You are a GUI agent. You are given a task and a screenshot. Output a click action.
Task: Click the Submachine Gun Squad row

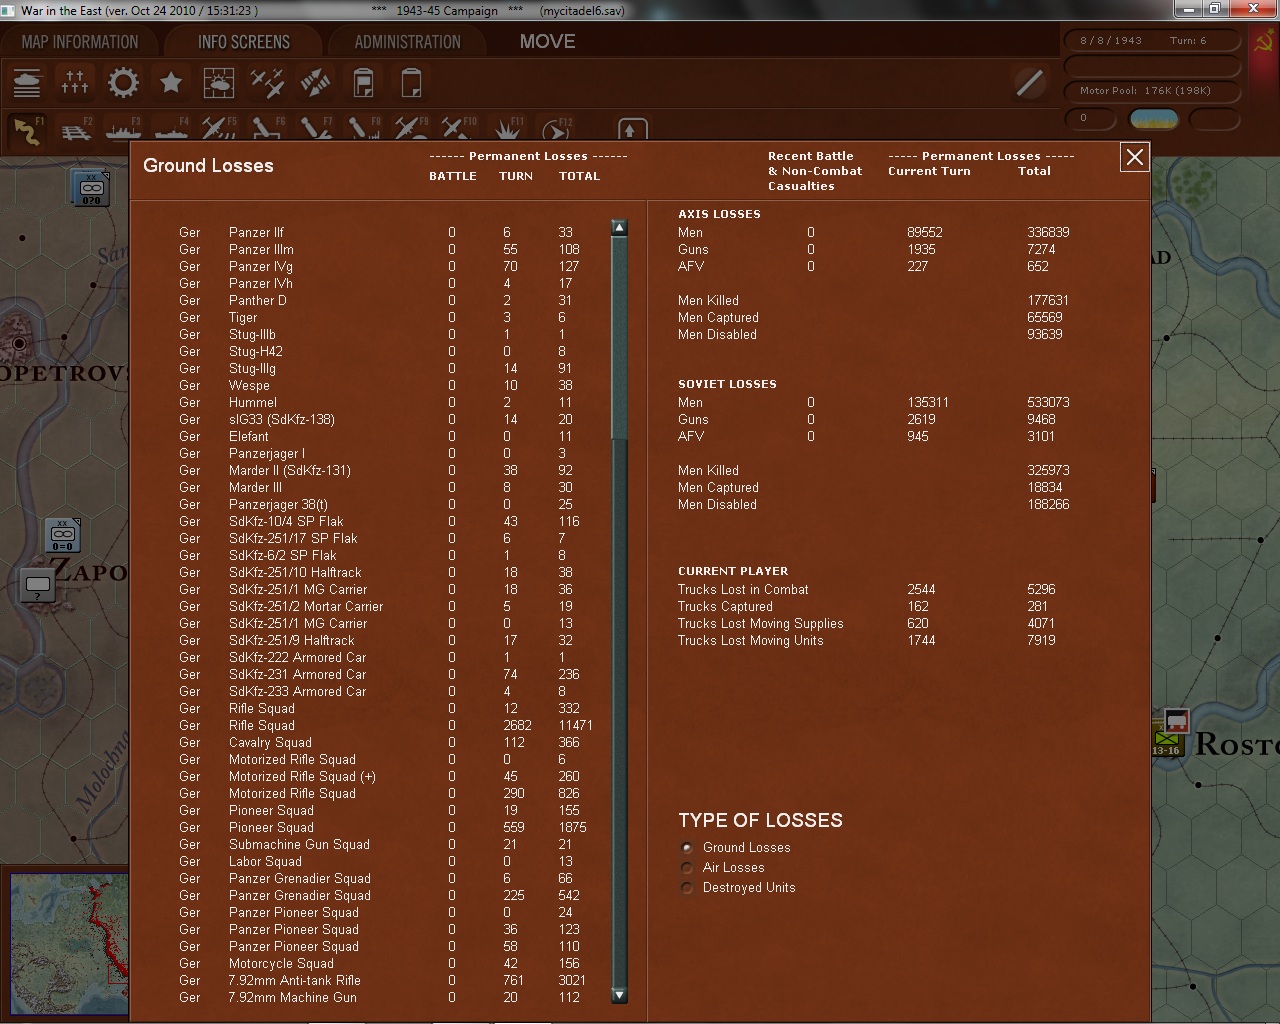(388, 844)
